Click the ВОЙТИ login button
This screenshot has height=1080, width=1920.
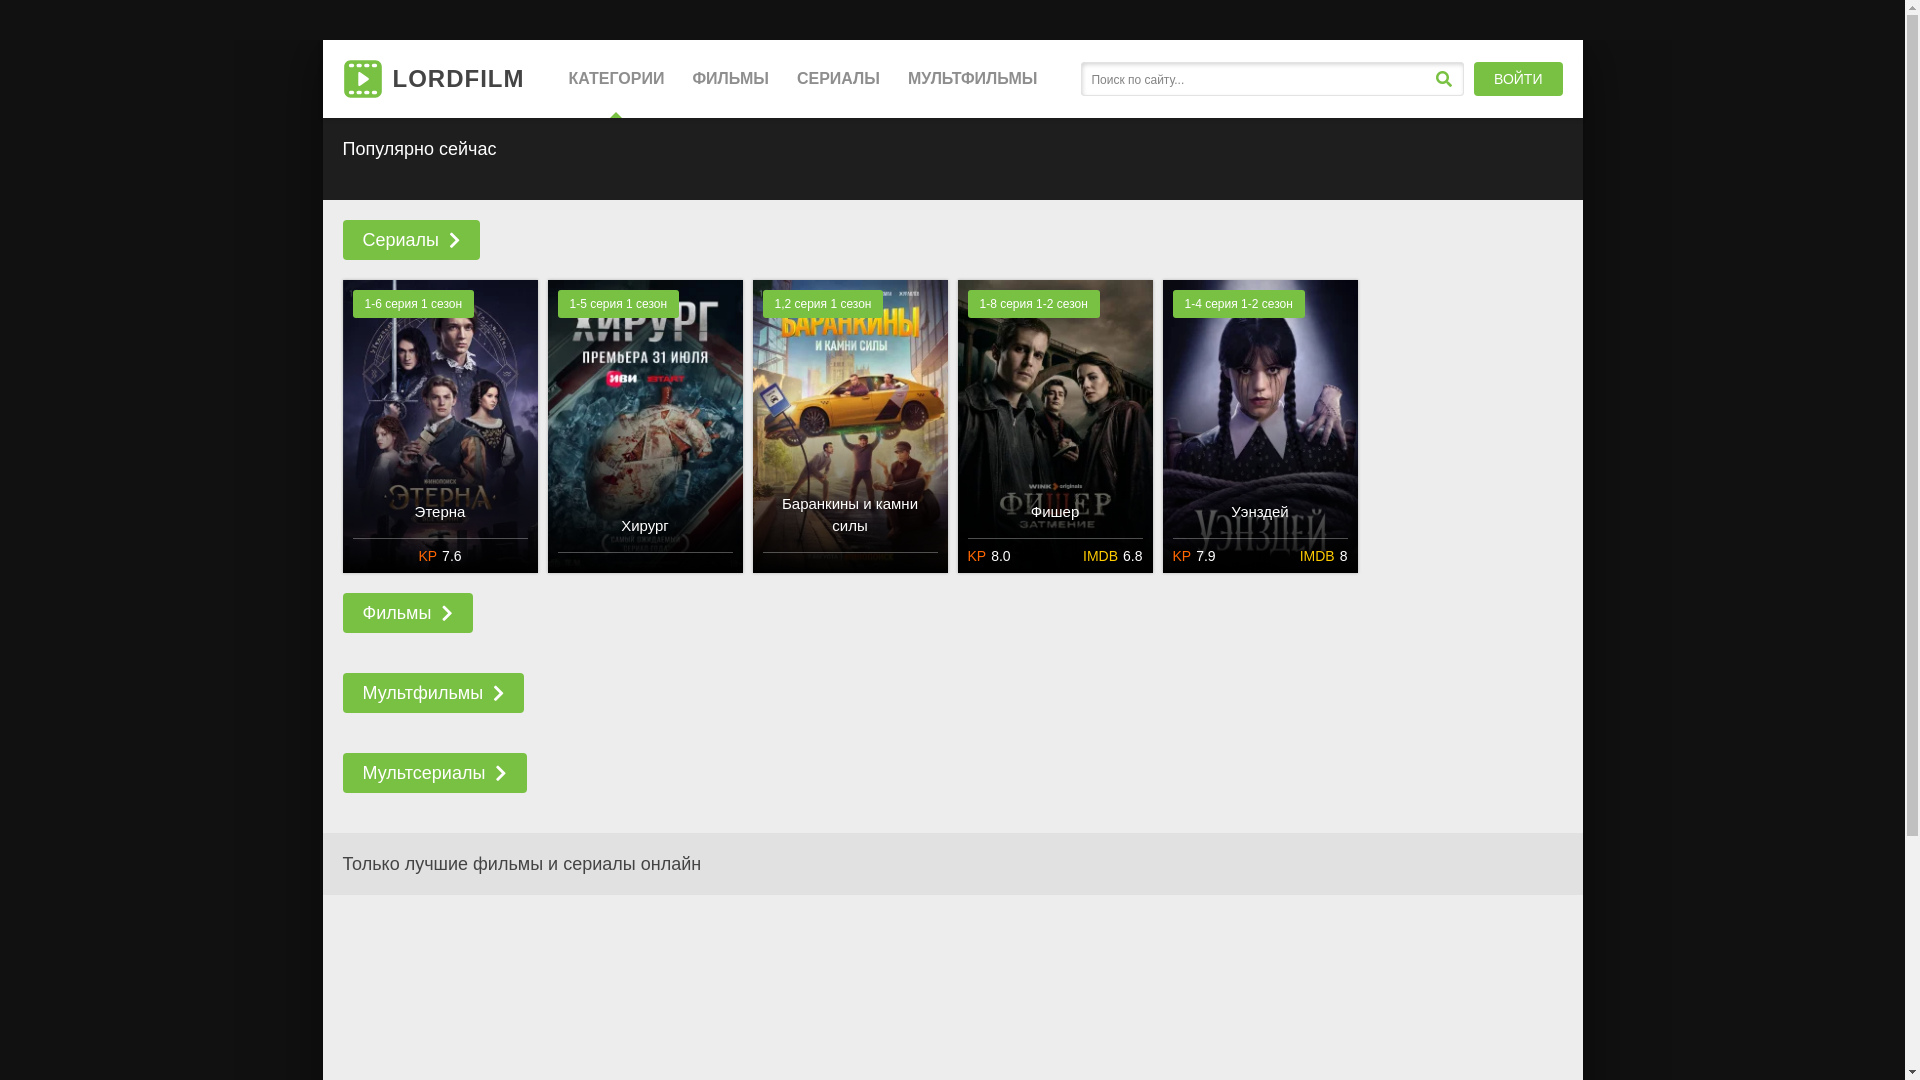tap(1518, 79)
